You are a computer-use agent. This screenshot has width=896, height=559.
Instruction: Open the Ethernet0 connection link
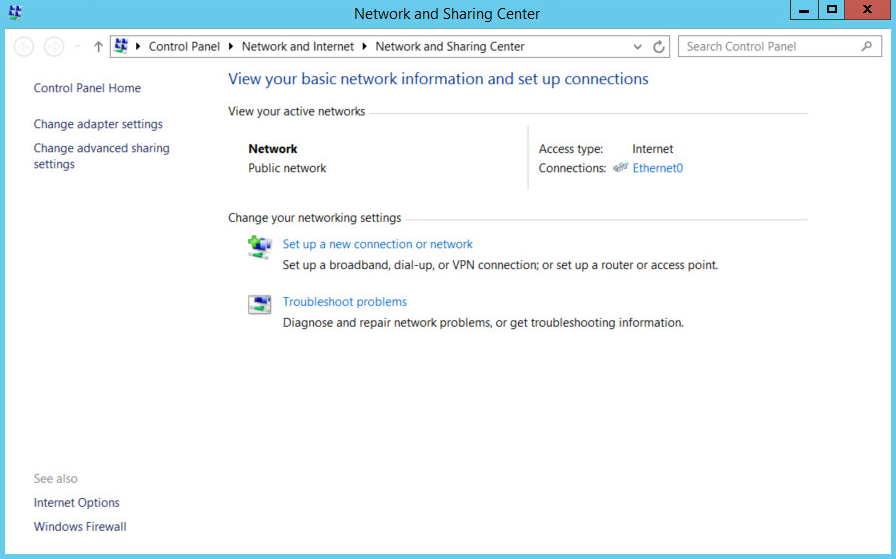coord(657,168)
